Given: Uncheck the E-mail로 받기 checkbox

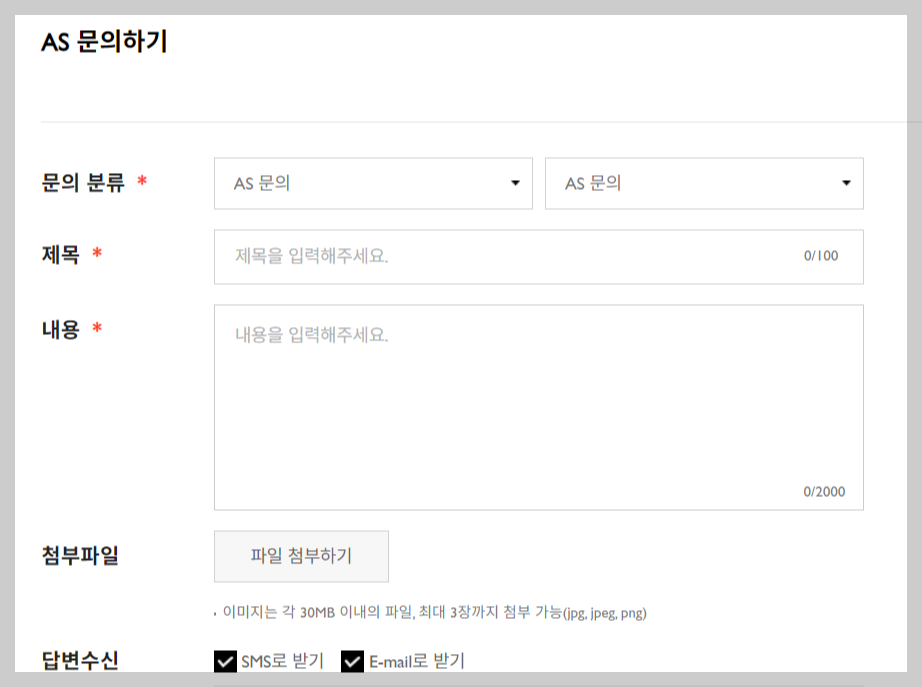Looking at the screenshot, I should [352, 661].
